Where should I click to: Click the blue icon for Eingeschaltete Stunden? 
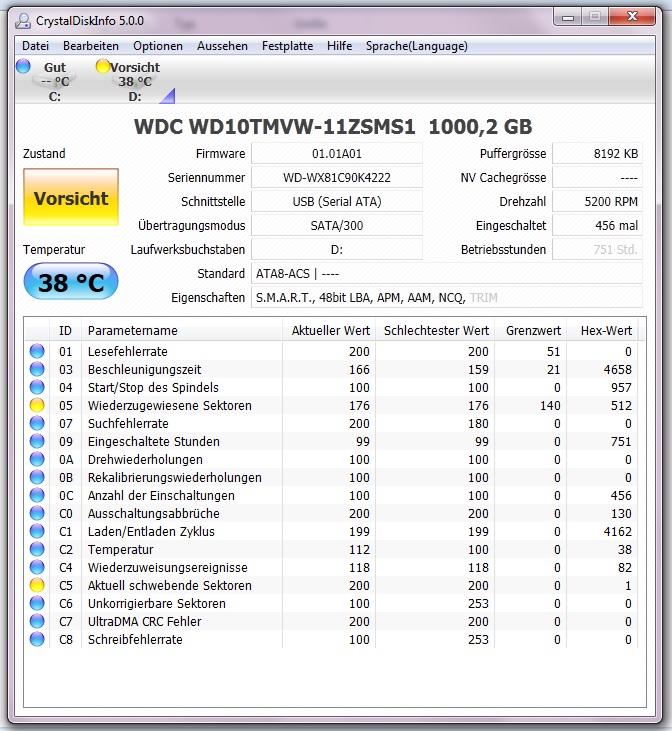[37, 441]
